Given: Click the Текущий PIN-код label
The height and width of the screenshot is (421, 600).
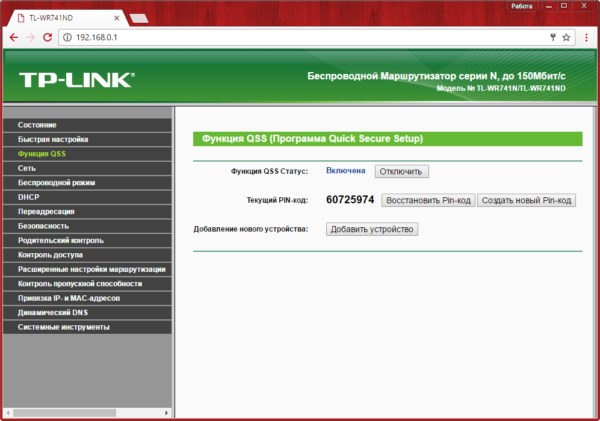Looking at the screenshot, I should pos(277,200).
